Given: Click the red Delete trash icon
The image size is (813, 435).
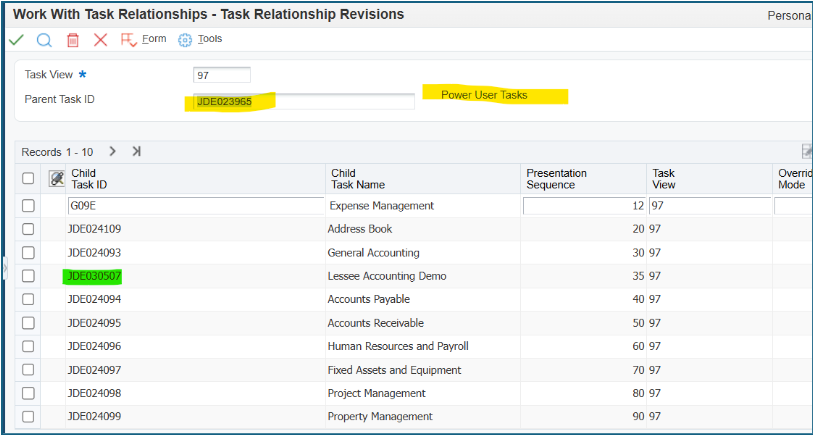Looking at the screenshot, I should (x=73, y=40).
